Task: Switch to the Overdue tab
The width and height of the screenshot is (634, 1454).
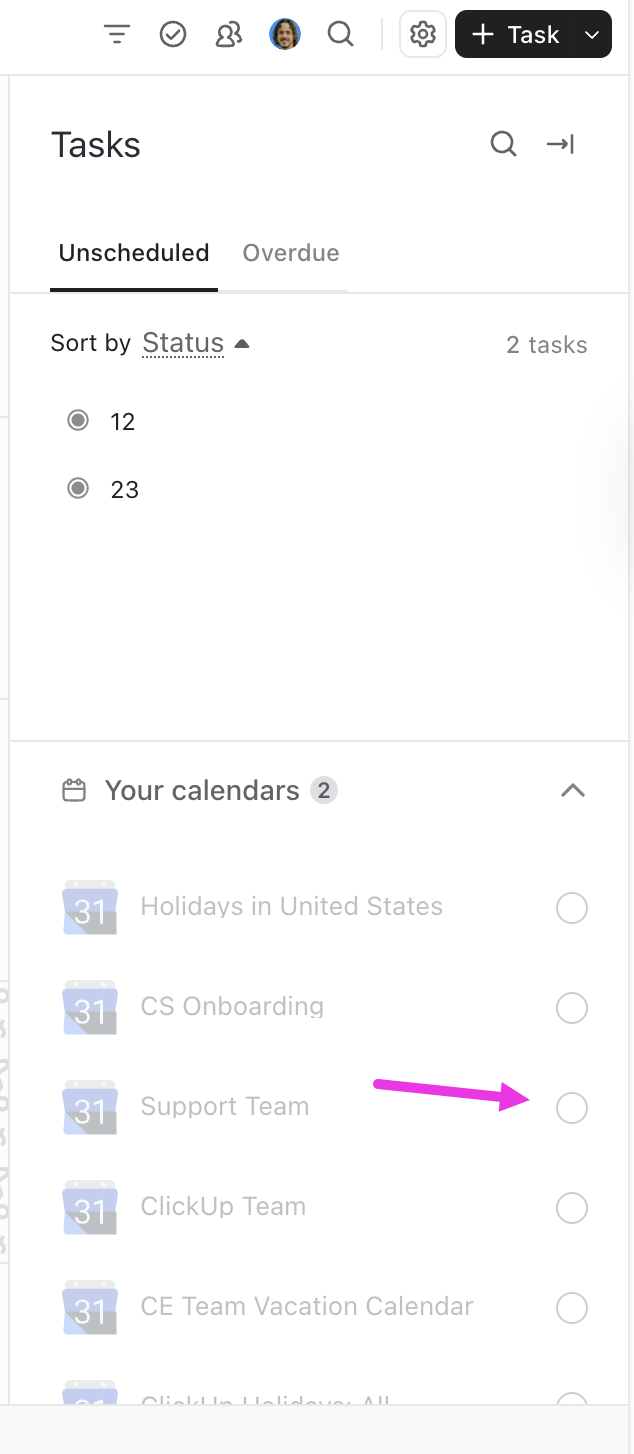Action: 291,253
